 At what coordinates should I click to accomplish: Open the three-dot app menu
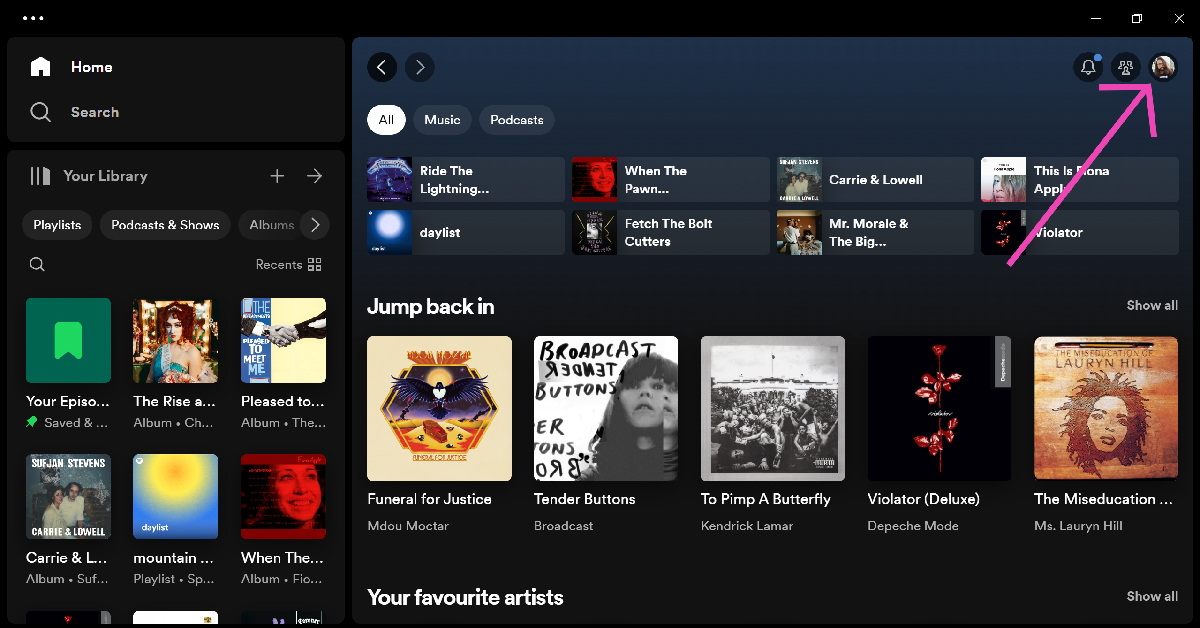click(x=33, y=18)
